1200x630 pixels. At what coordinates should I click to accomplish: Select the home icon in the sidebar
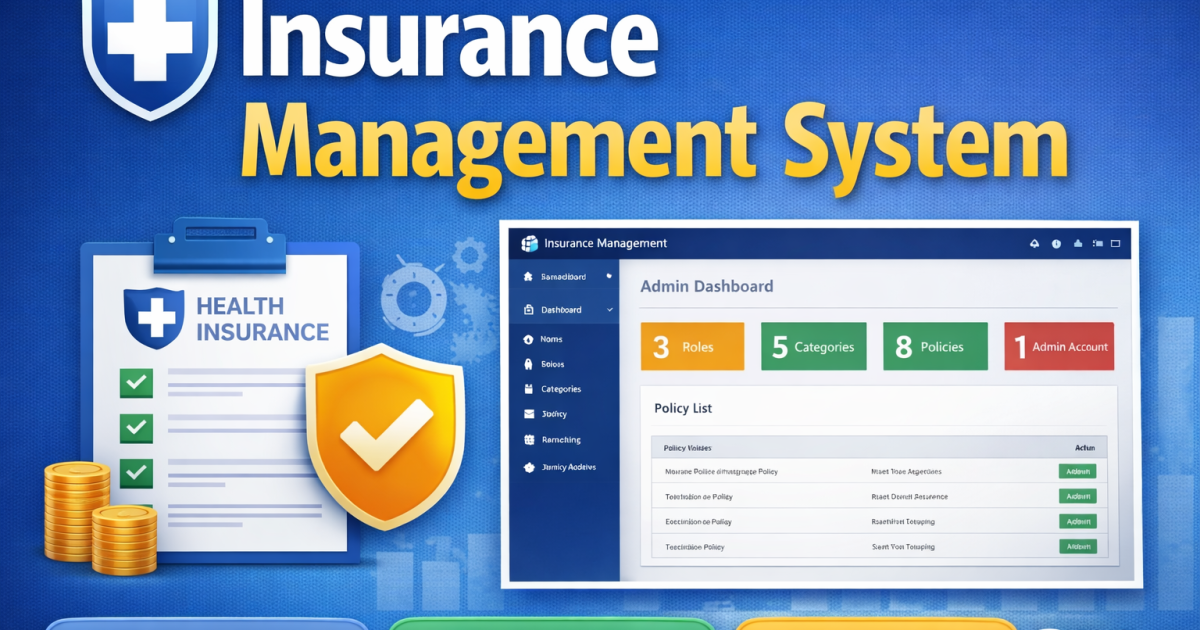tap(529, 276)
